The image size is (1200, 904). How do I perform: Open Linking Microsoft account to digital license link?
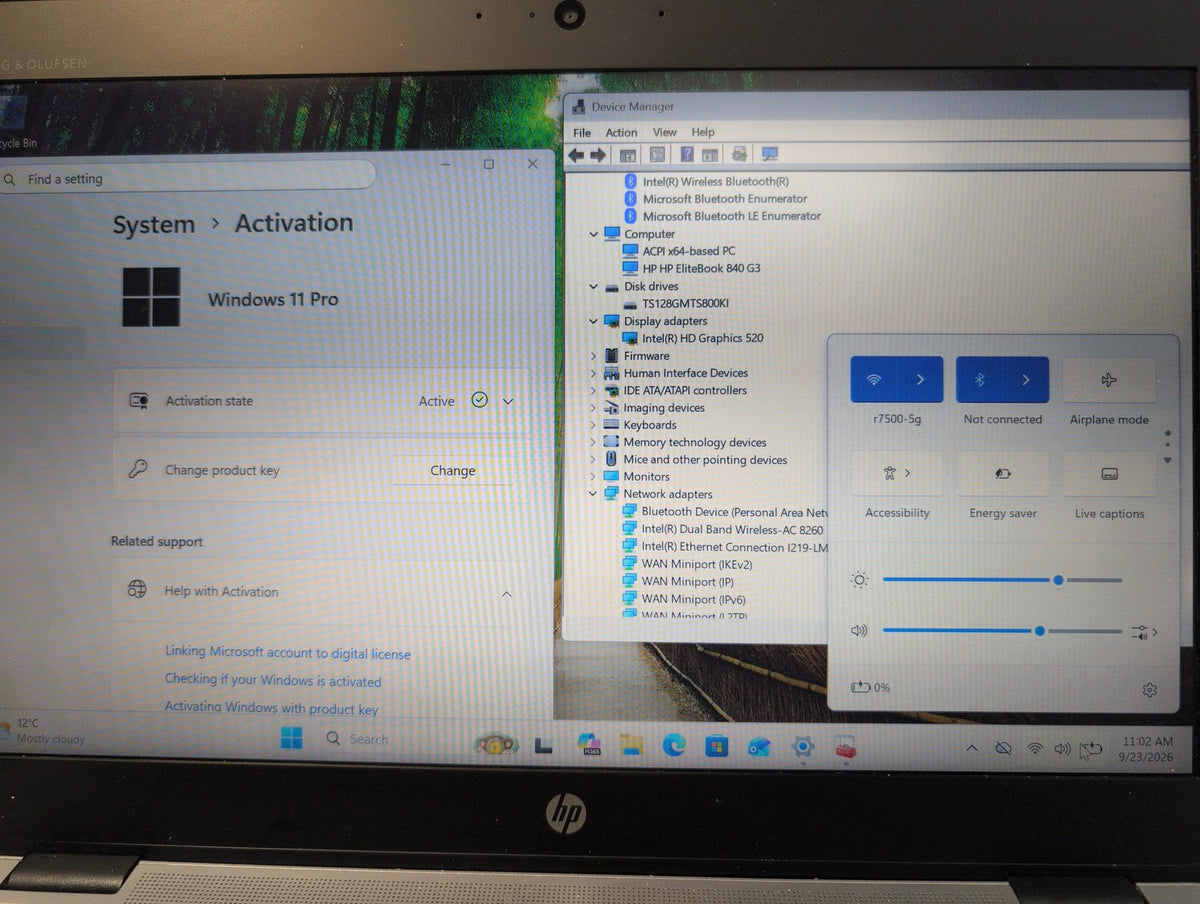tap(288, 653)
